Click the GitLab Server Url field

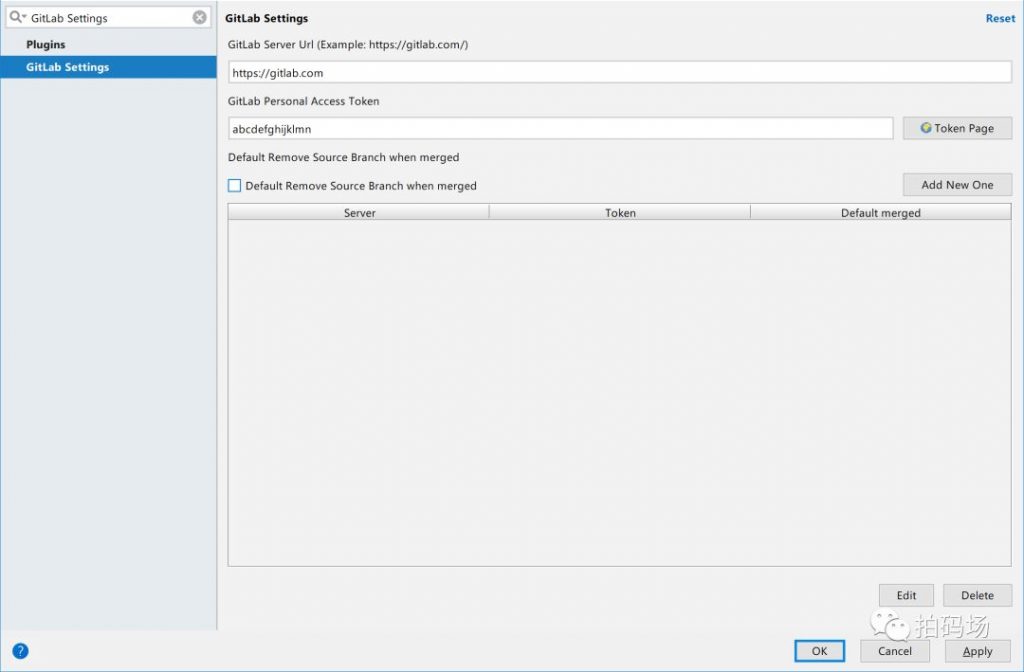(x=620, y=72)
